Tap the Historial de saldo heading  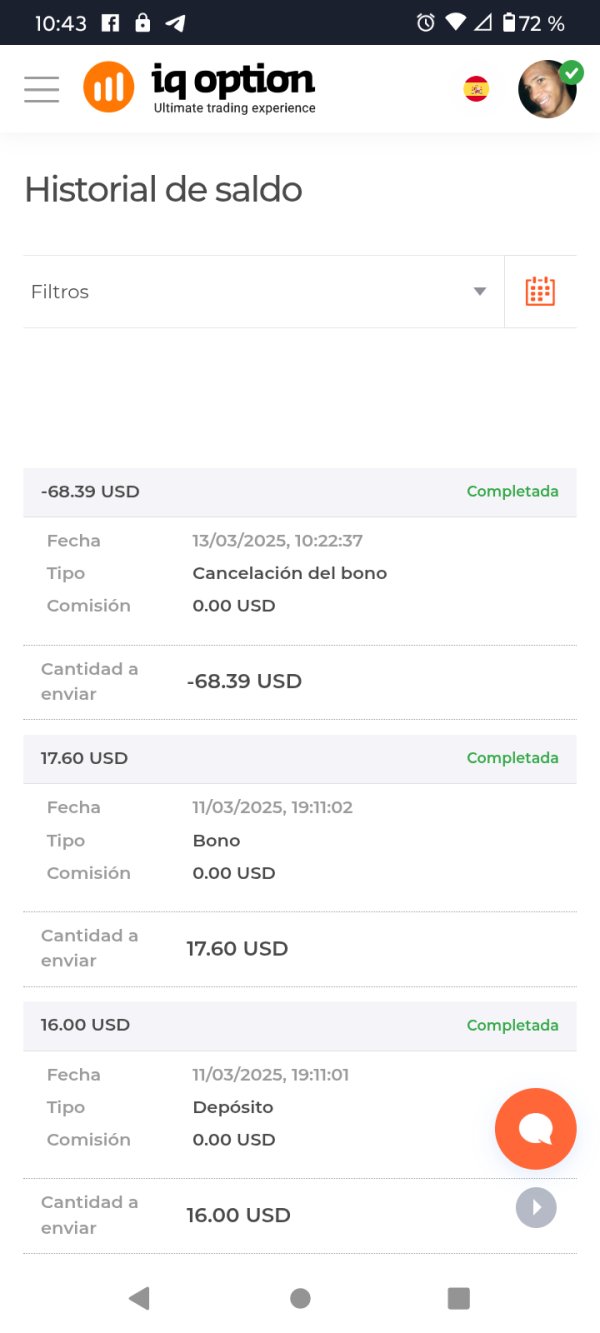pyautogui.click(x=163, y=190)
